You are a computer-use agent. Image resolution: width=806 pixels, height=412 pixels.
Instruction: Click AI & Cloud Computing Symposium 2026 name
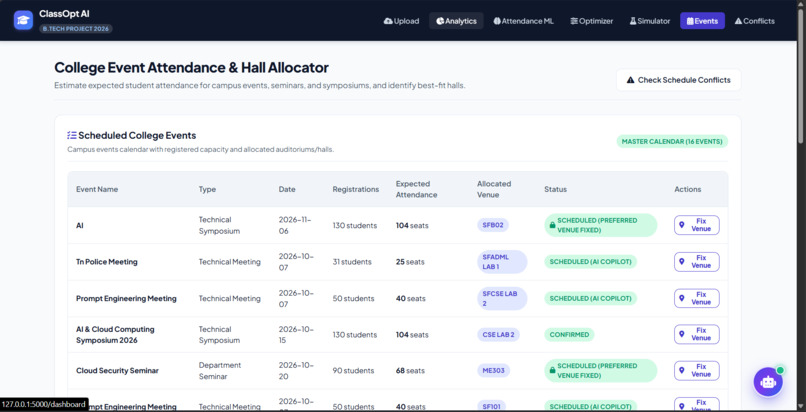(x=115, y=334)
